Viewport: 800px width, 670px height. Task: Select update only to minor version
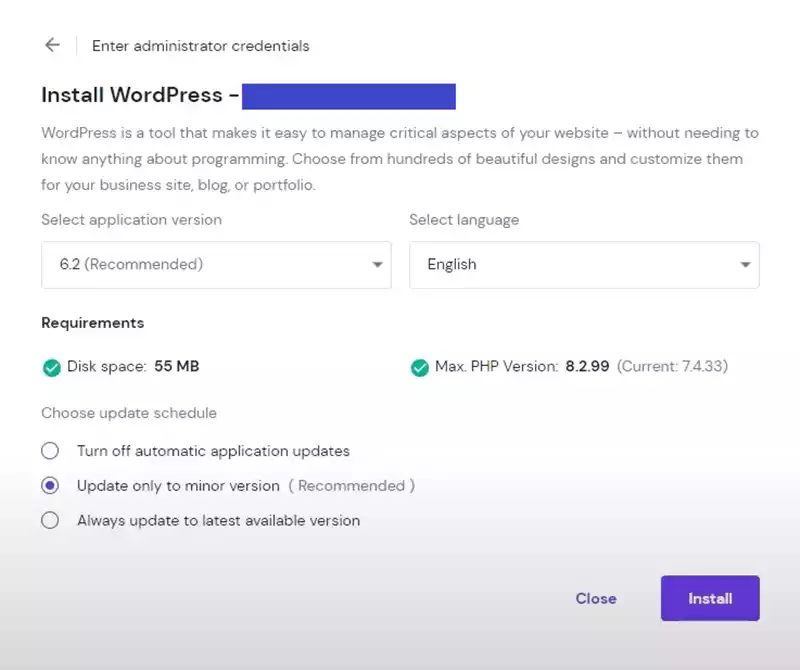[50, 485]
